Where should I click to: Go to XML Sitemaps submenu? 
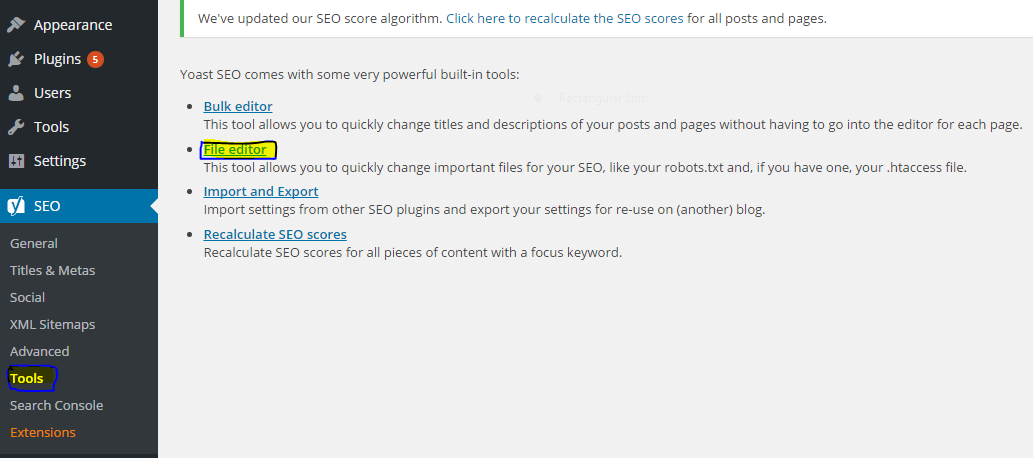coord(52,324)
